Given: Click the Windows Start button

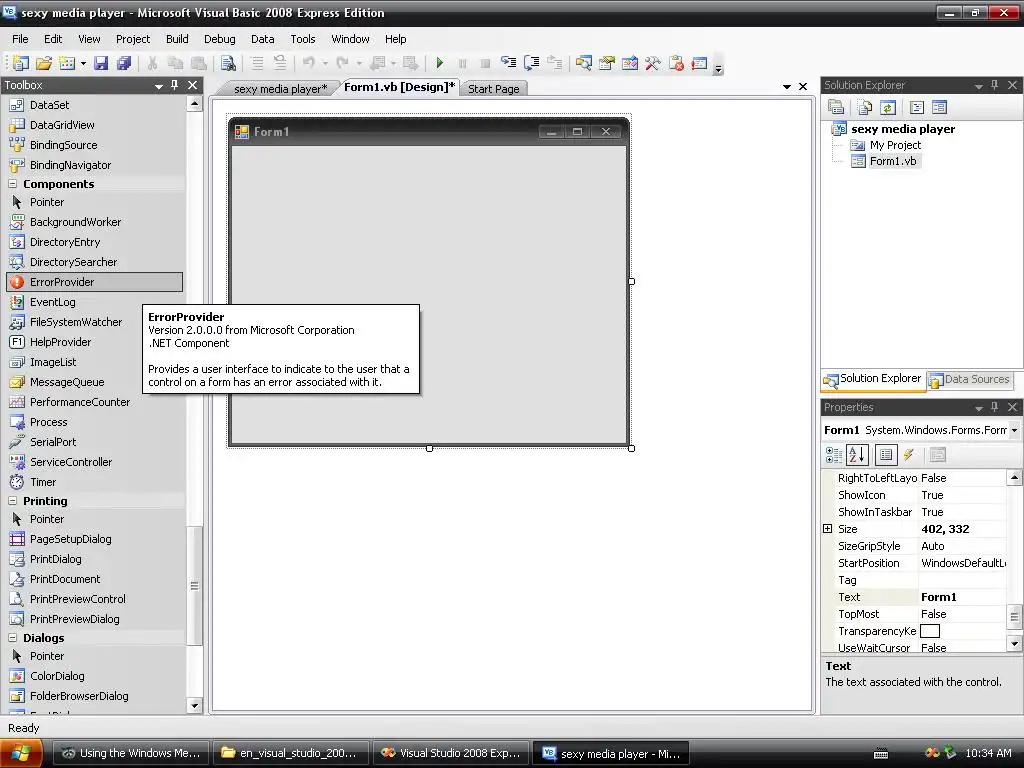Looking at the screenshot, I should (x=21, y=754).
